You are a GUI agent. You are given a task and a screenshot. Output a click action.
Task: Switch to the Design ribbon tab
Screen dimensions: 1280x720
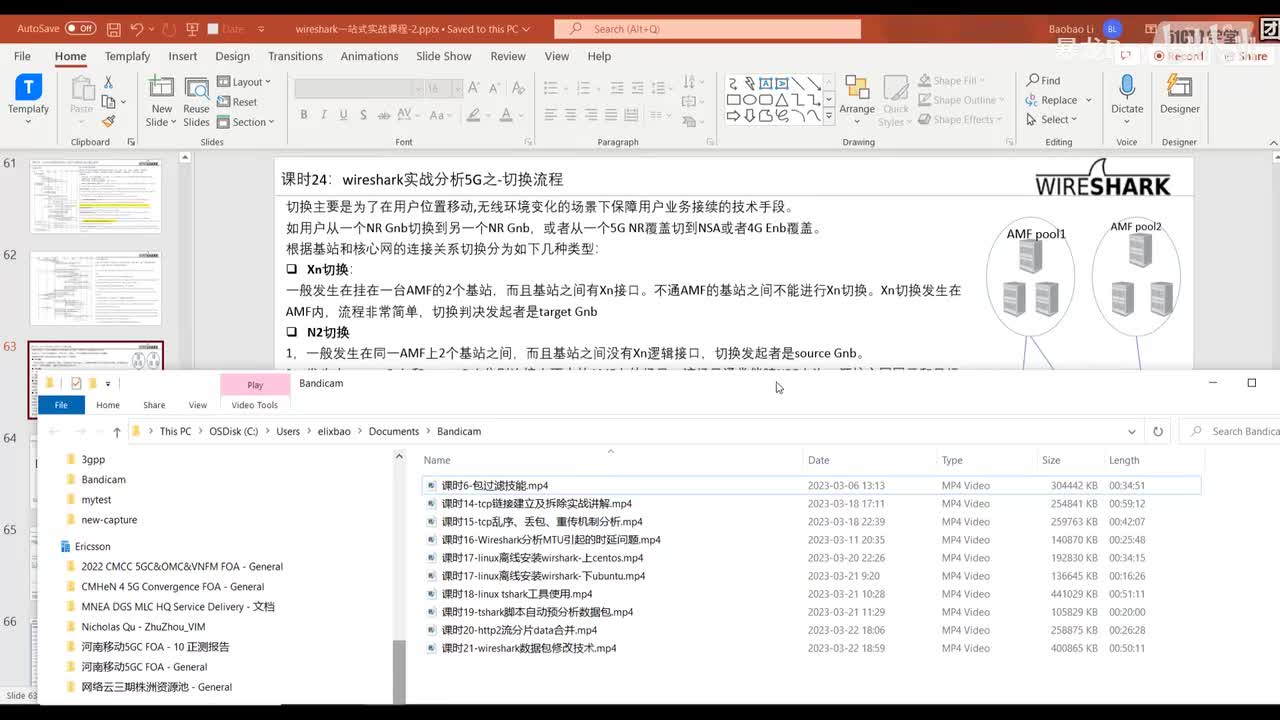[x=232, y=56]
